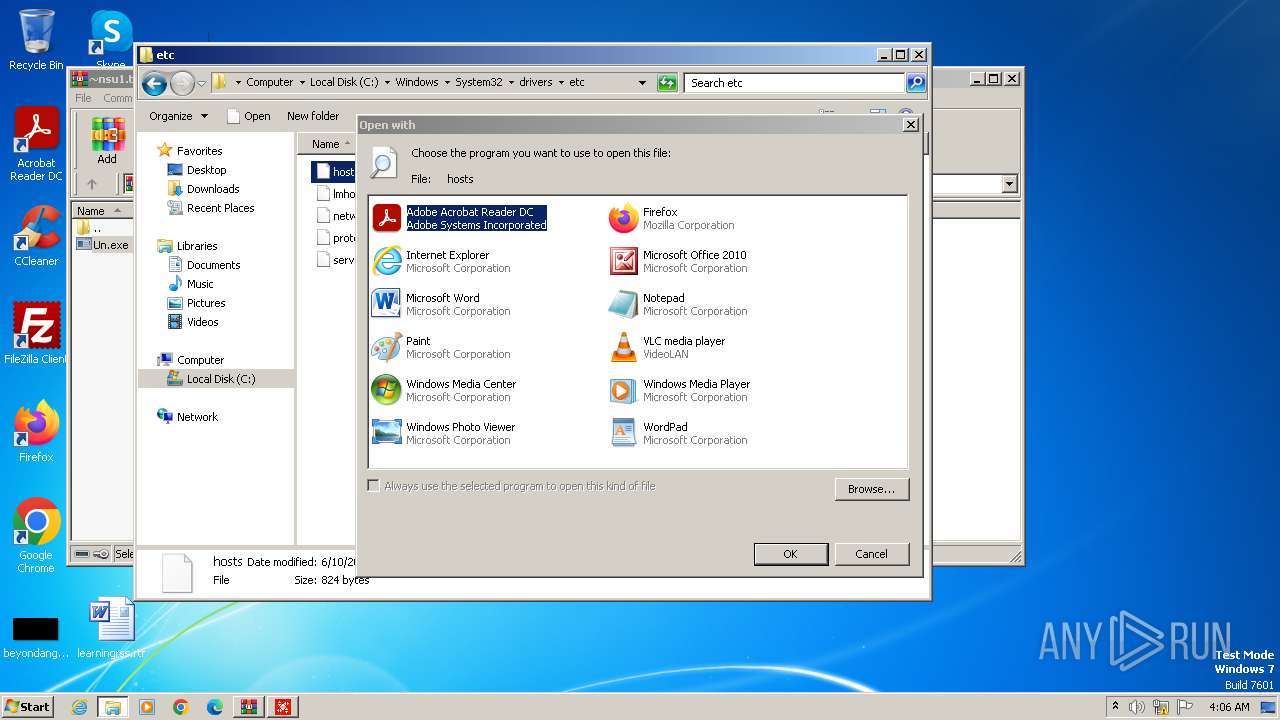The image size is (1280, 720).
Task: Select Windows Media Center
Action: 444,390
